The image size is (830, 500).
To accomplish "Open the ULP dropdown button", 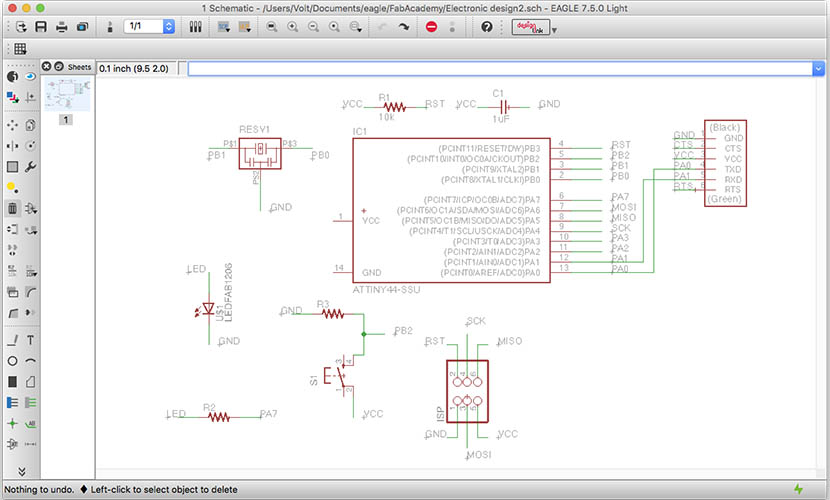I will coord(245,26).
